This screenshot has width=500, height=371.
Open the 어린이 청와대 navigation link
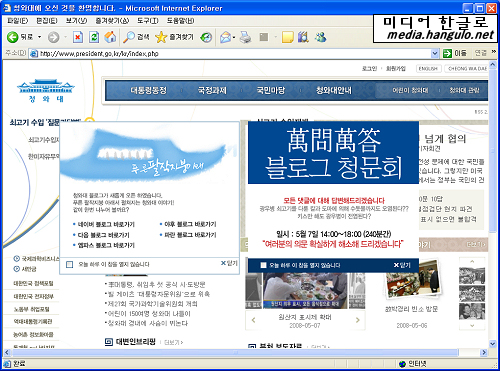click(x=410, y=90)
